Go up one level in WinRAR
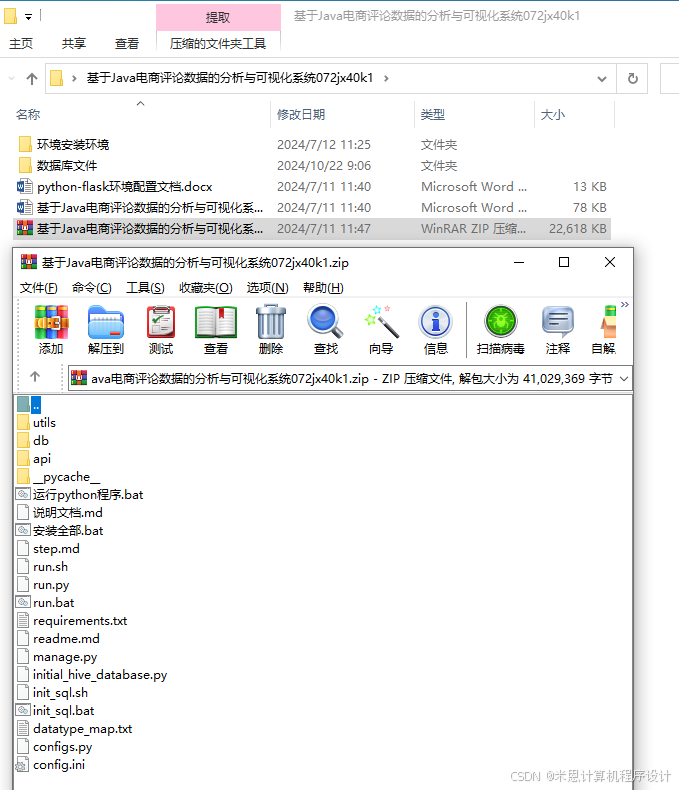 pyautogui.click(x=35, y=376)
